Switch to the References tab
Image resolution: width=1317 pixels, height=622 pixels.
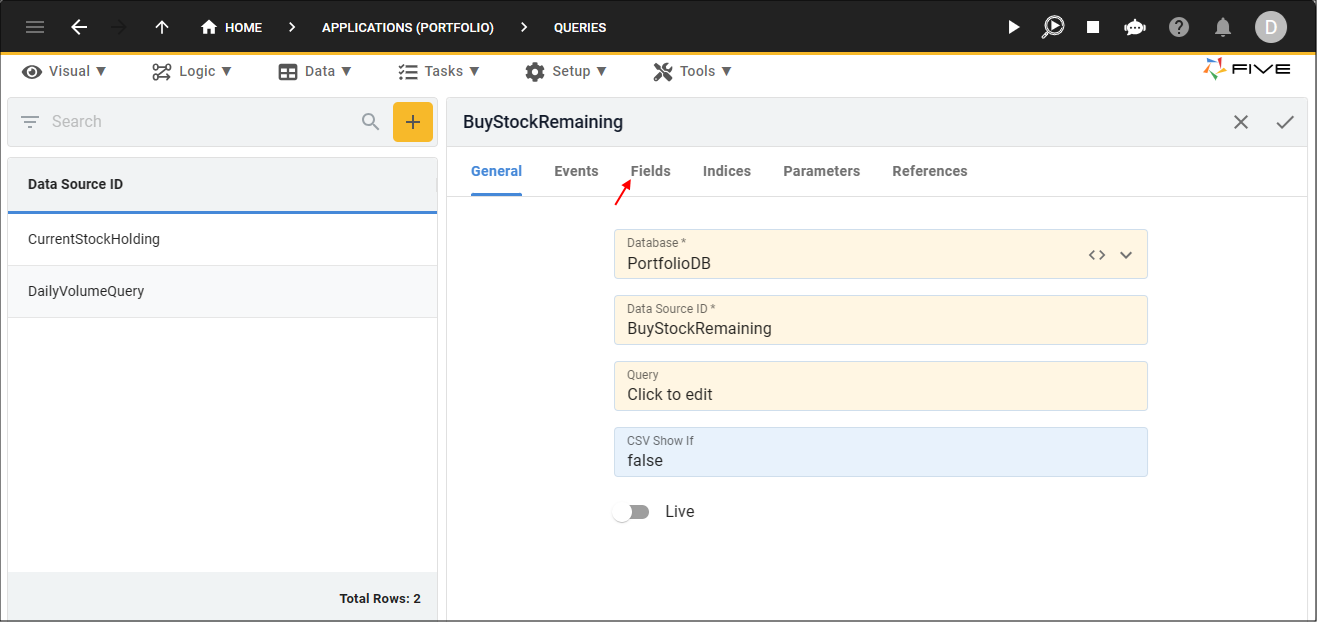point(930,171)
